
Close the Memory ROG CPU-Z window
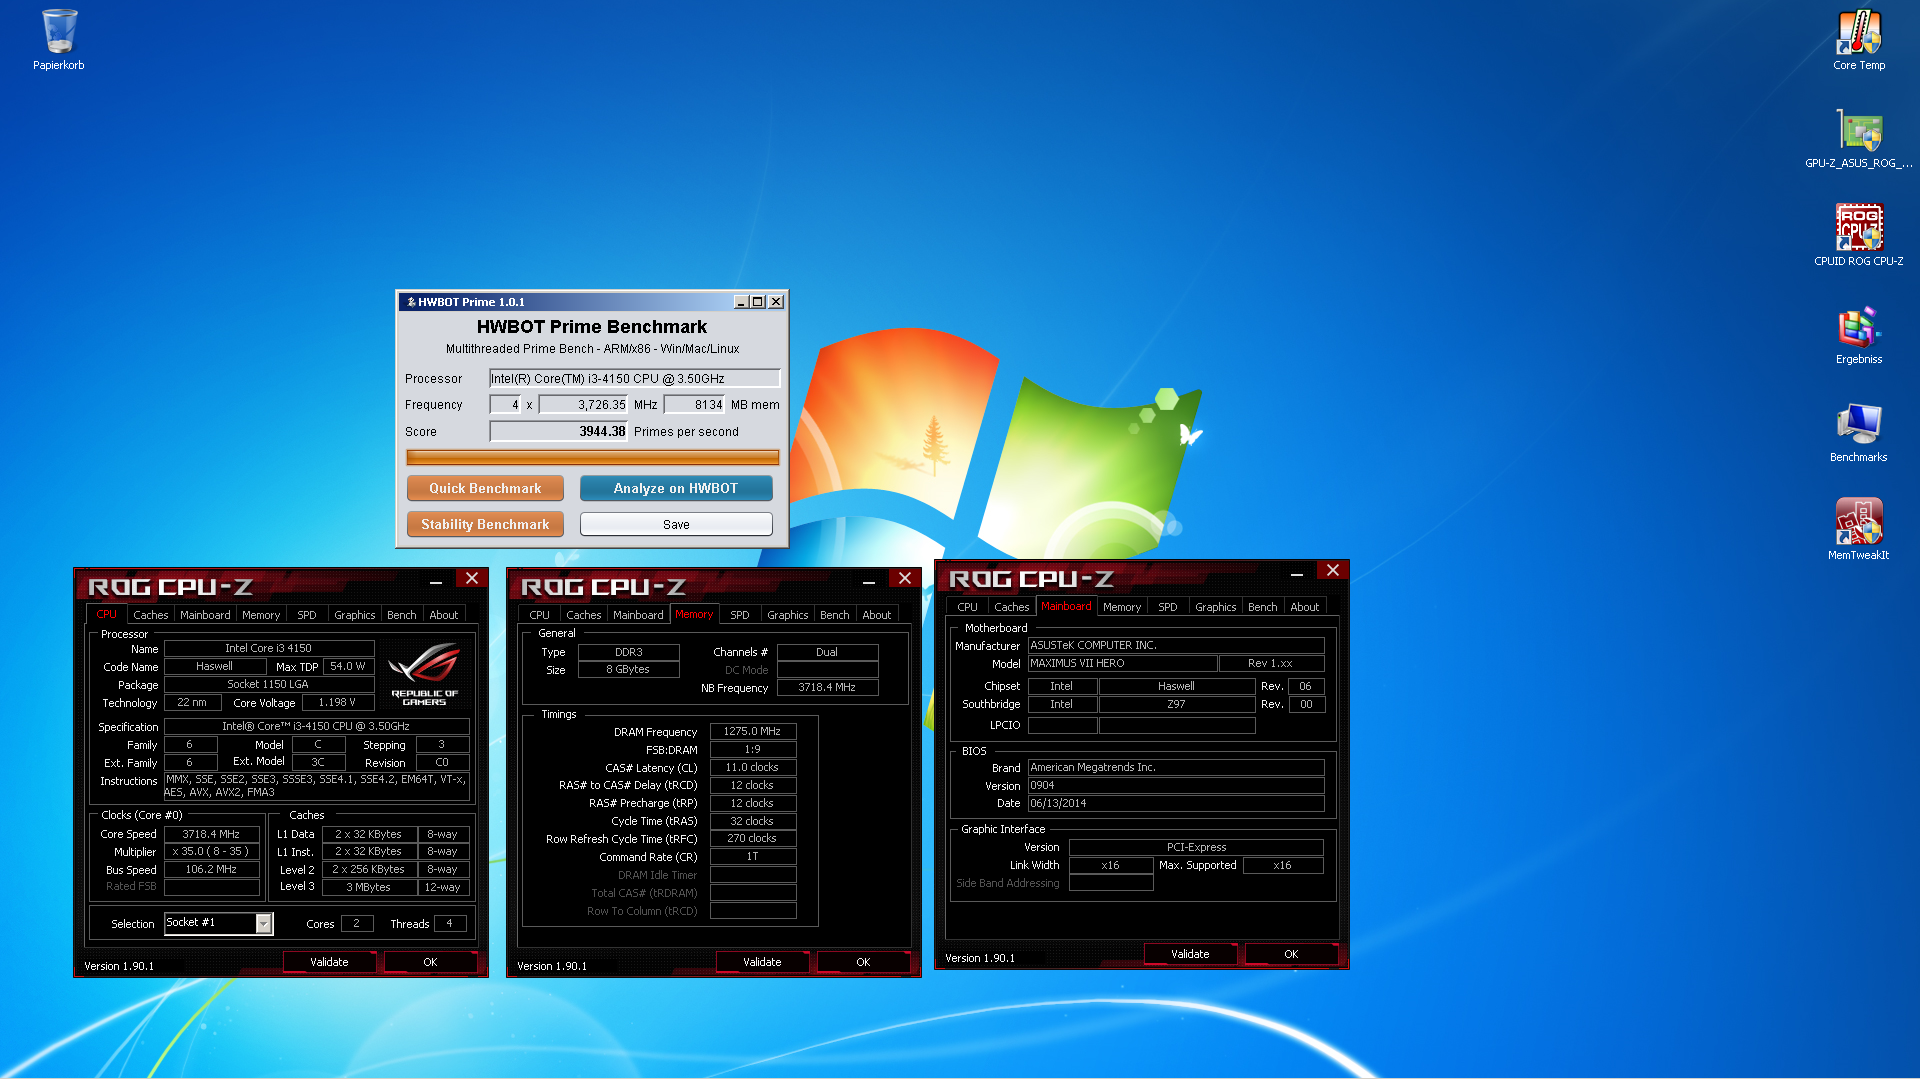[x=905, y=578]
